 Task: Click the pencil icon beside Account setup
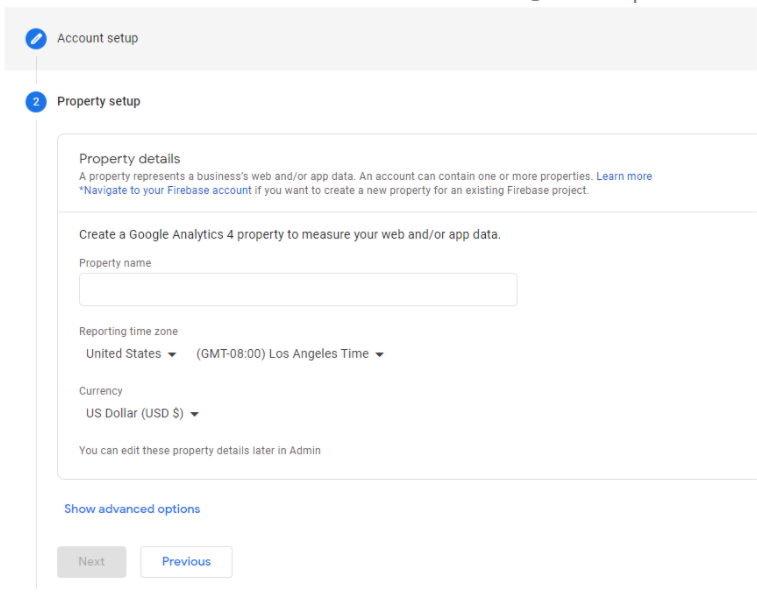coord(36,39)
